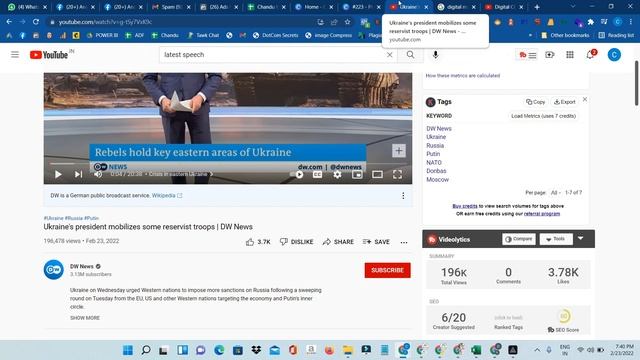Image resolution: width=640 pixels, height=360 pixels.
Task: Subscribe to DW News
Action: pos(387,270)
